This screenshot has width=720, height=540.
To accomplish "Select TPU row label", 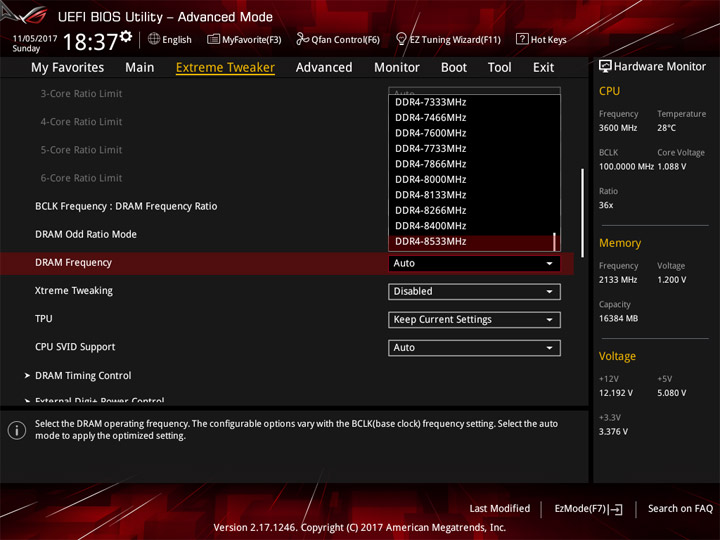I will coord(44,319).
